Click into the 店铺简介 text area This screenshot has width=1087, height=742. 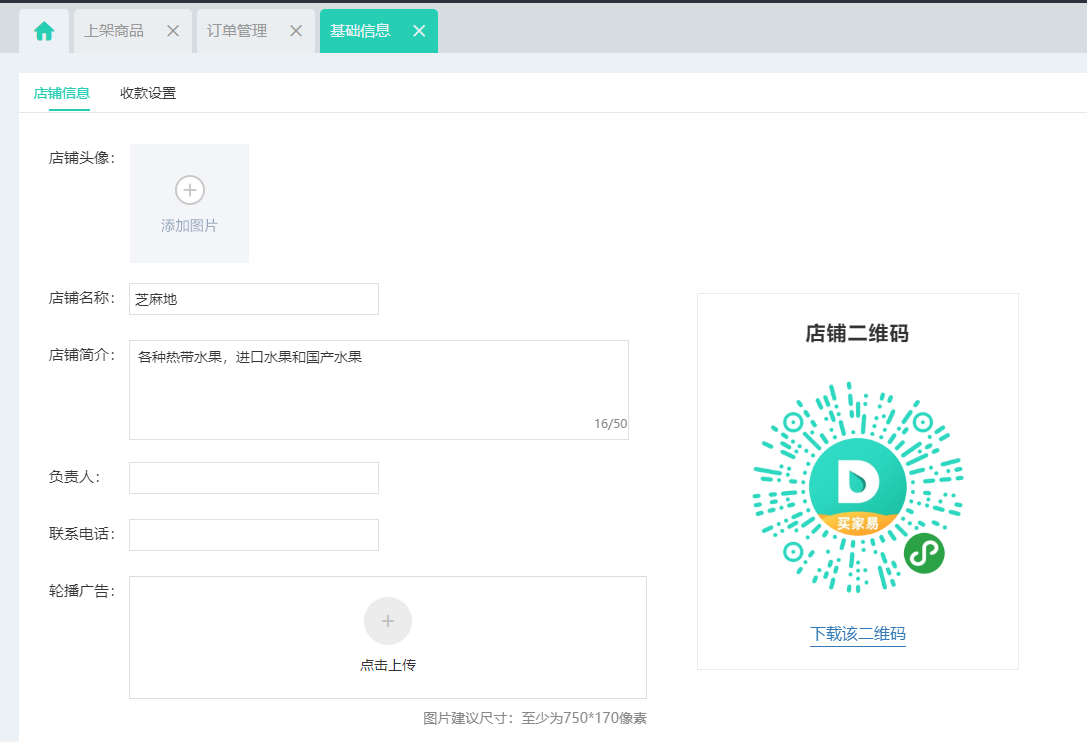coord(379,390)
